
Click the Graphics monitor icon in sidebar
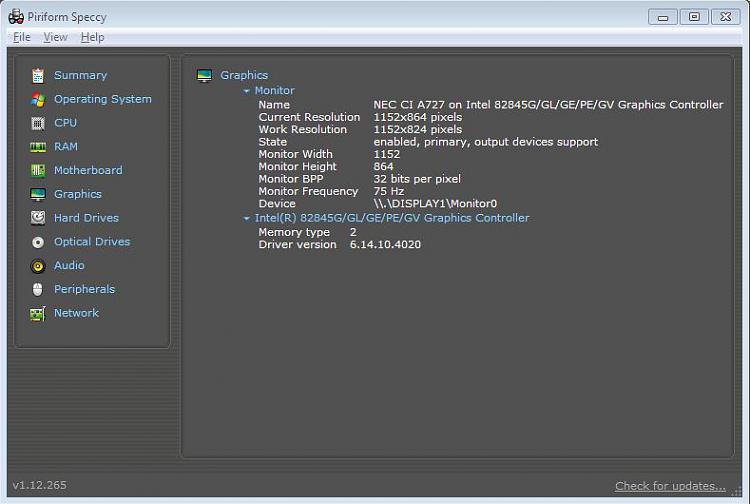tap(38, 194)
